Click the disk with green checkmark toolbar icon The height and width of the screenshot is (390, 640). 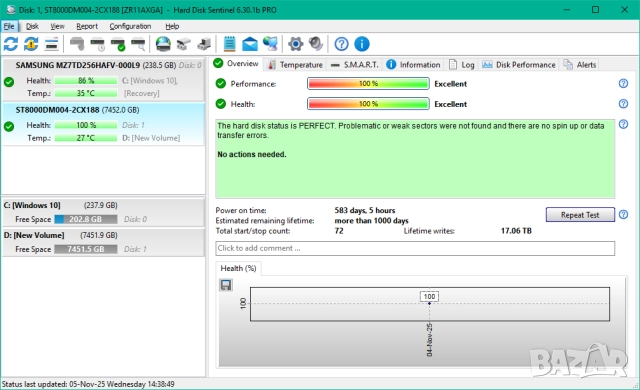coord(118,44)
